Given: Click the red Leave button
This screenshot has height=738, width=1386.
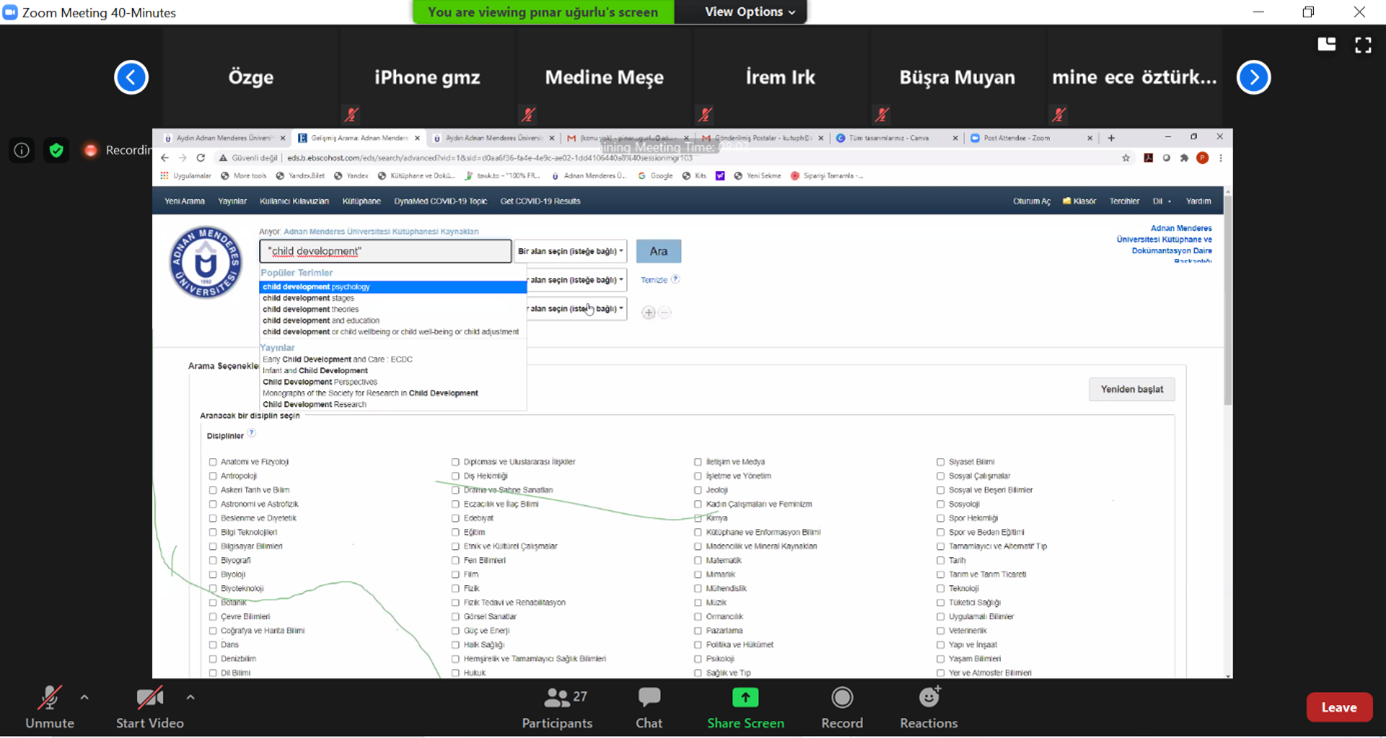Looking at the screenshot, I should [x=1338, y=707].
